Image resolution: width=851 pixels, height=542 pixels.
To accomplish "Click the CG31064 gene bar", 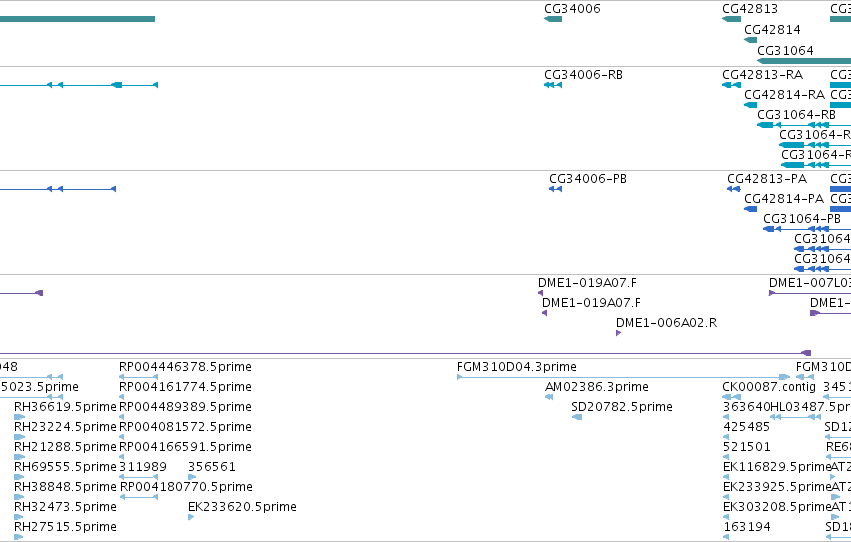I will [804, 61].
